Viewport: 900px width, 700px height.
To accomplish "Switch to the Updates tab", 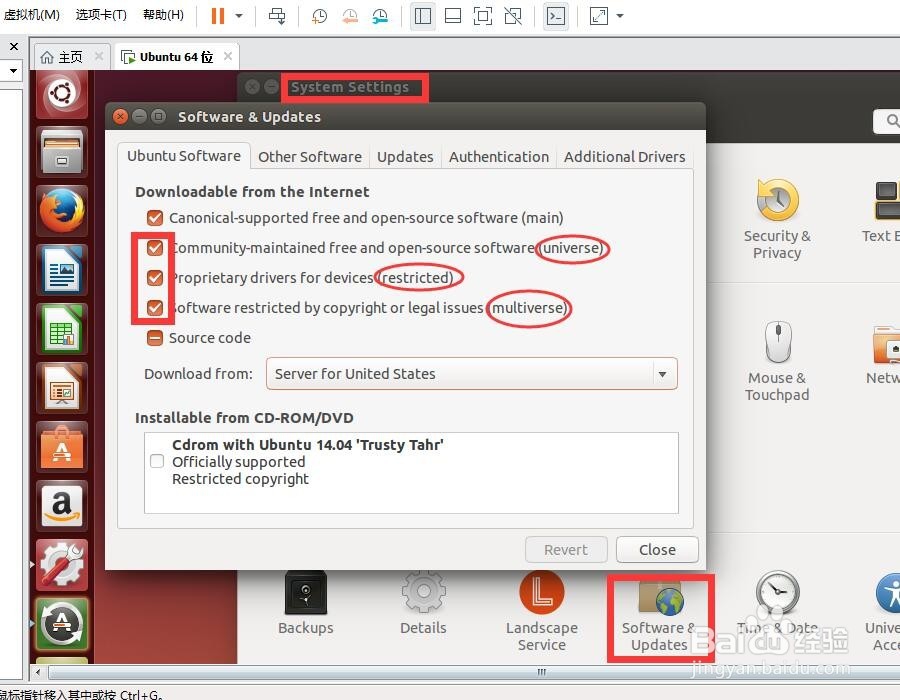I will (x=405, y=157).
